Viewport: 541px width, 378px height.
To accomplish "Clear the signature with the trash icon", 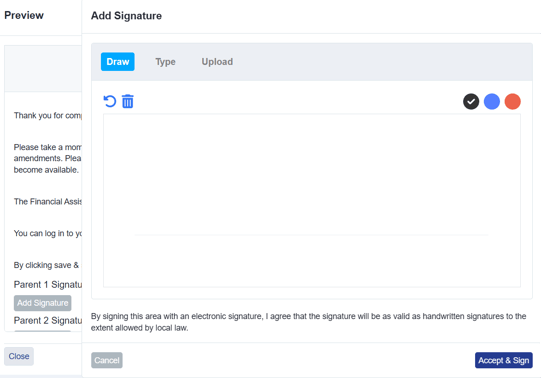I will [x=128, y=101].
